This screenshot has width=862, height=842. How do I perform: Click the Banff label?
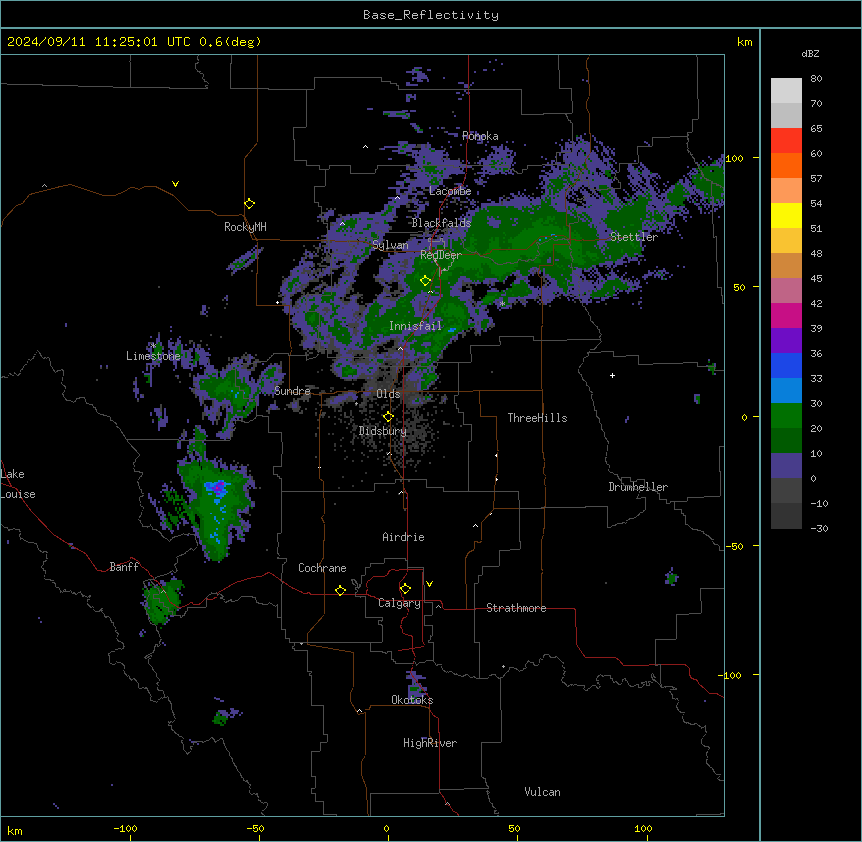pos(124,567)
